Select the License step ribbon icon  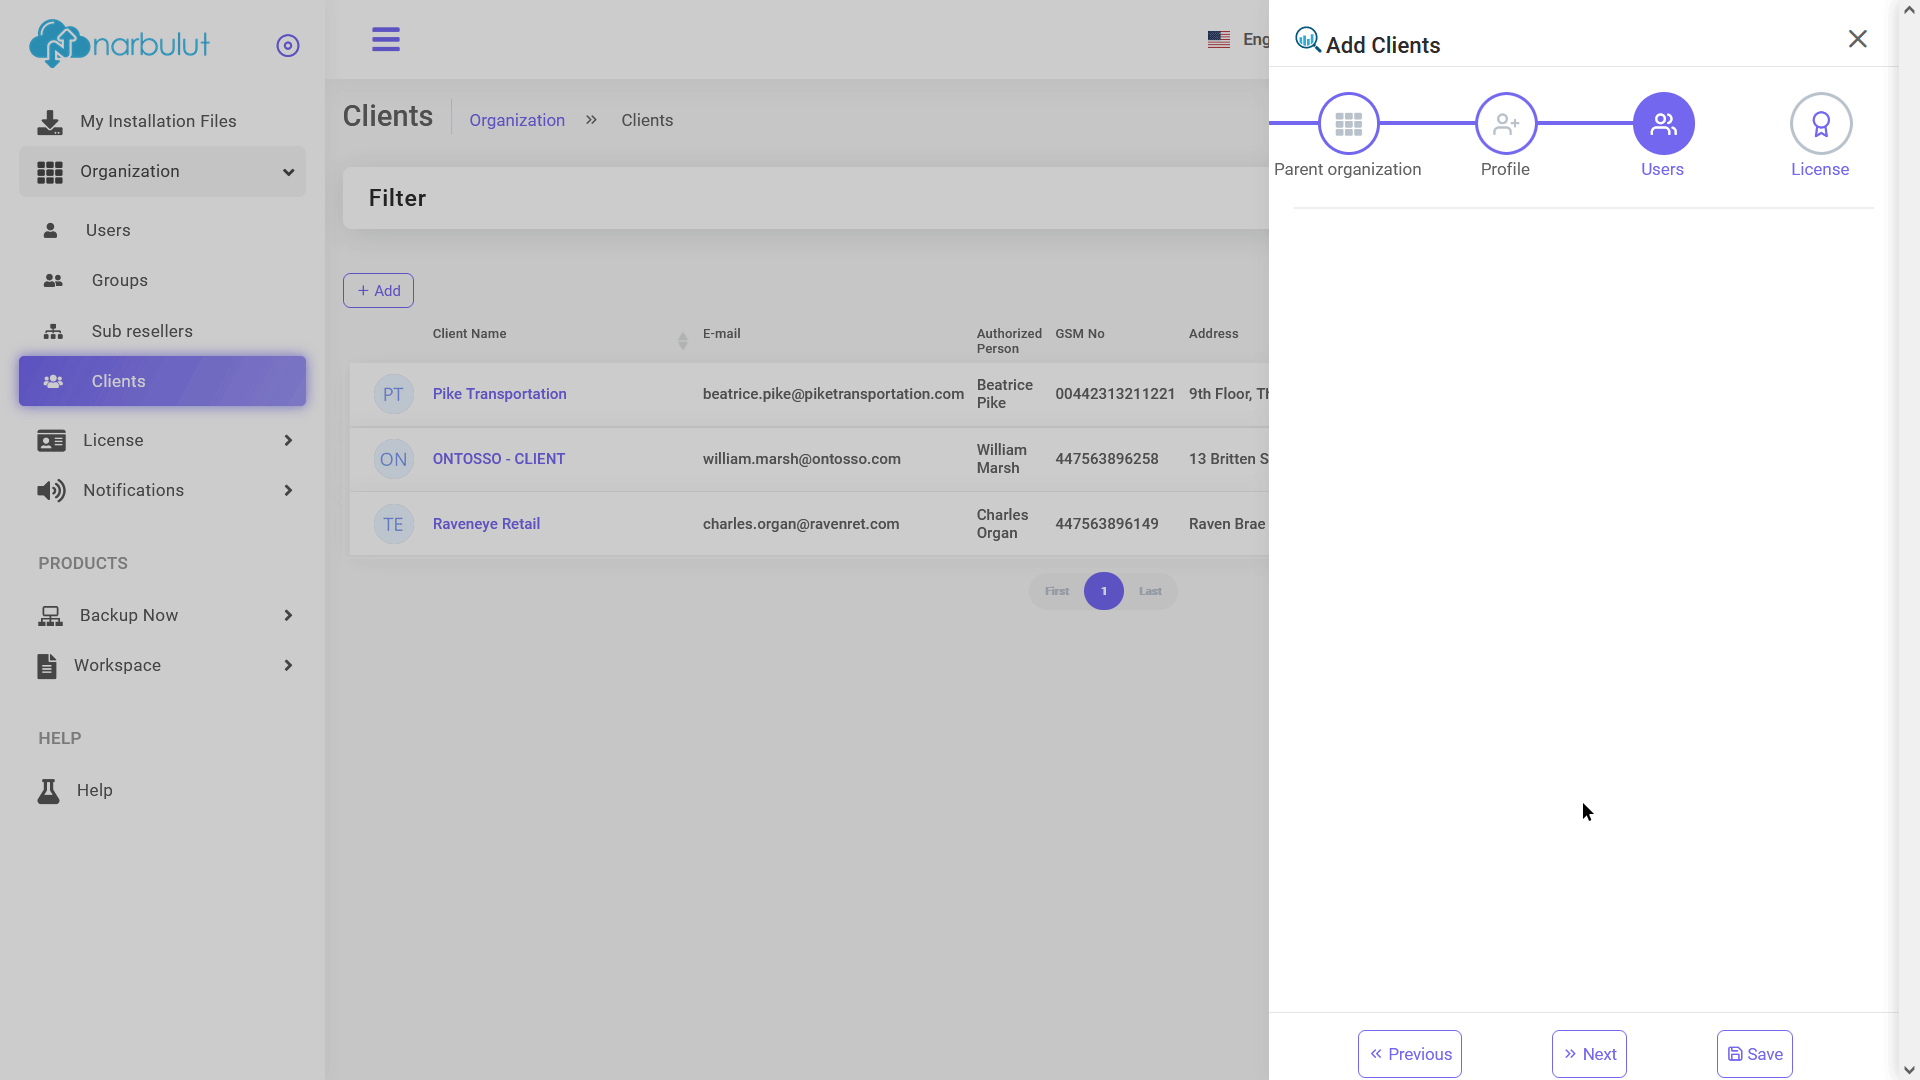pos(1820,124)
